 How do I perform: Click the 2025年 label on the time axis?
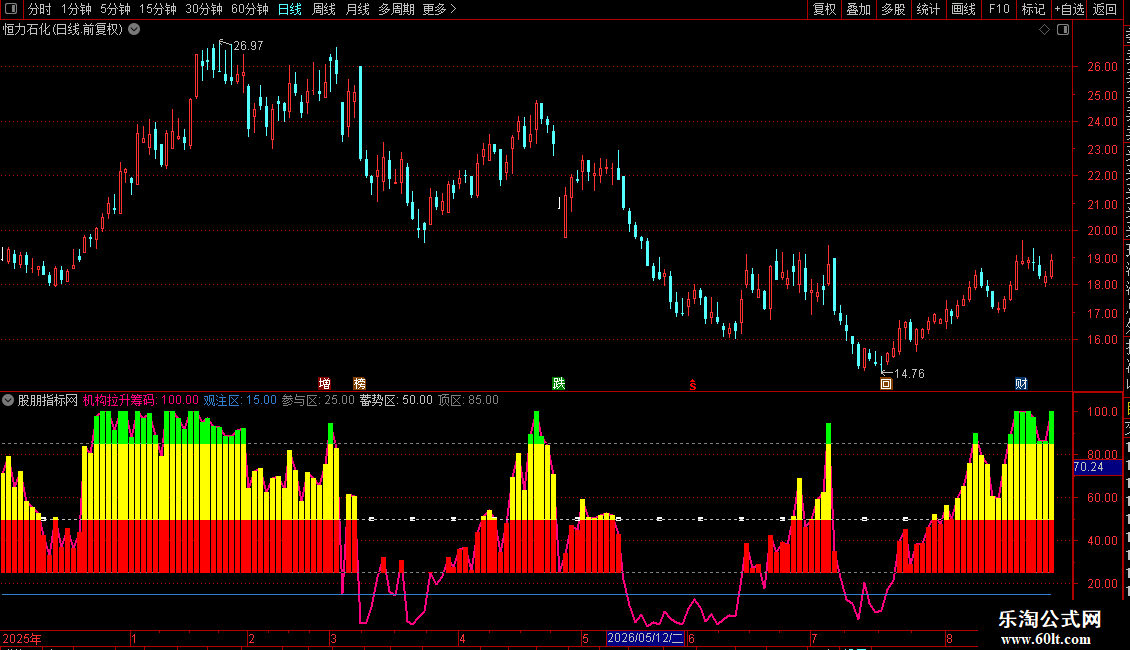point(22,638)
